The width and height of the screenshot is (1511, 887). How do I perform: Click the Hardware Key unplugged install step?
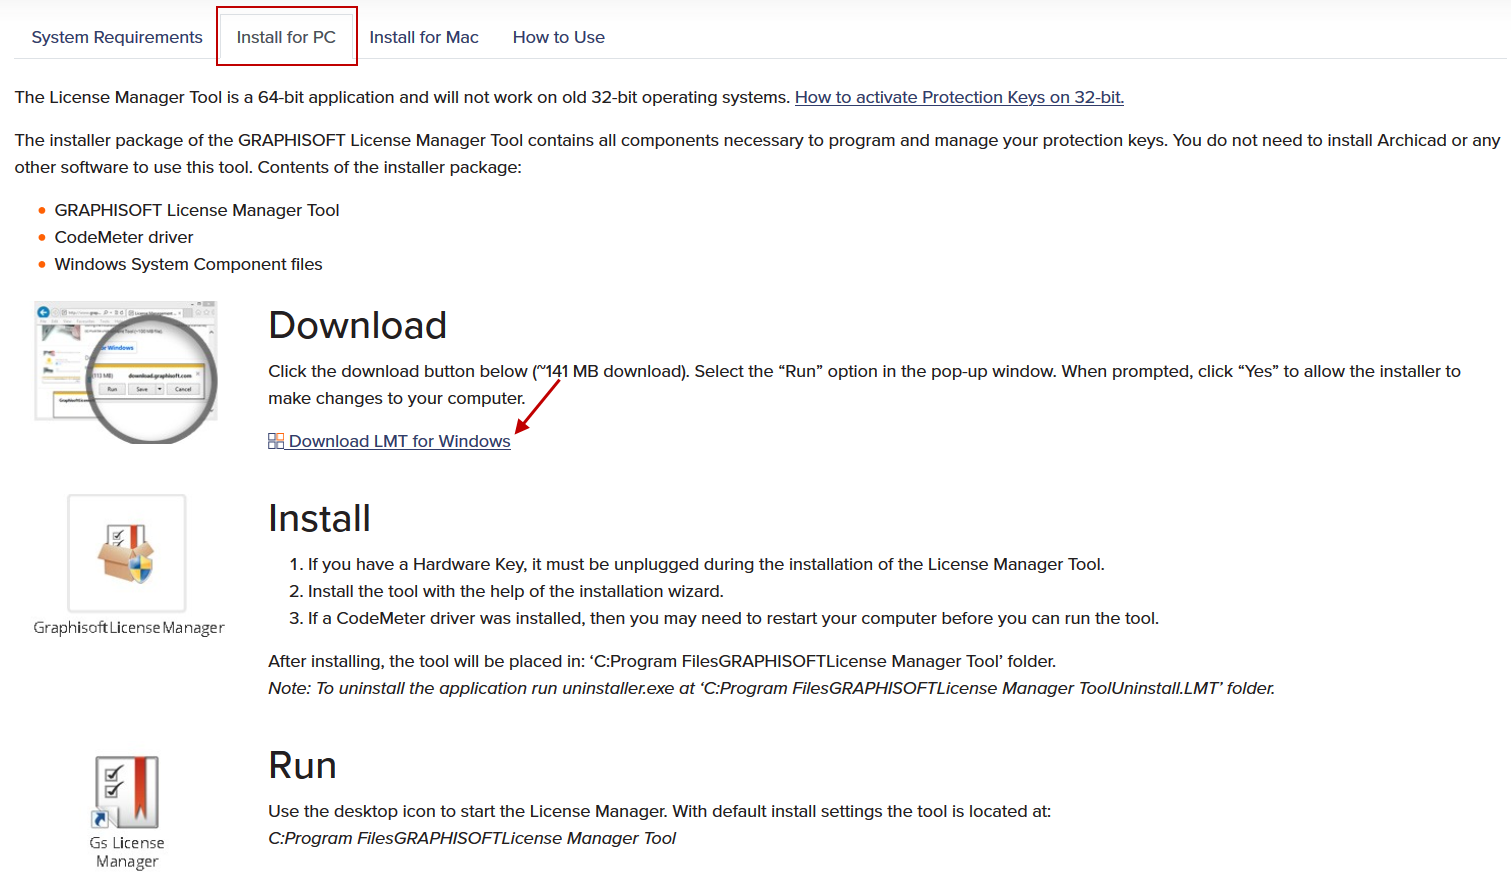click(706, 564)
